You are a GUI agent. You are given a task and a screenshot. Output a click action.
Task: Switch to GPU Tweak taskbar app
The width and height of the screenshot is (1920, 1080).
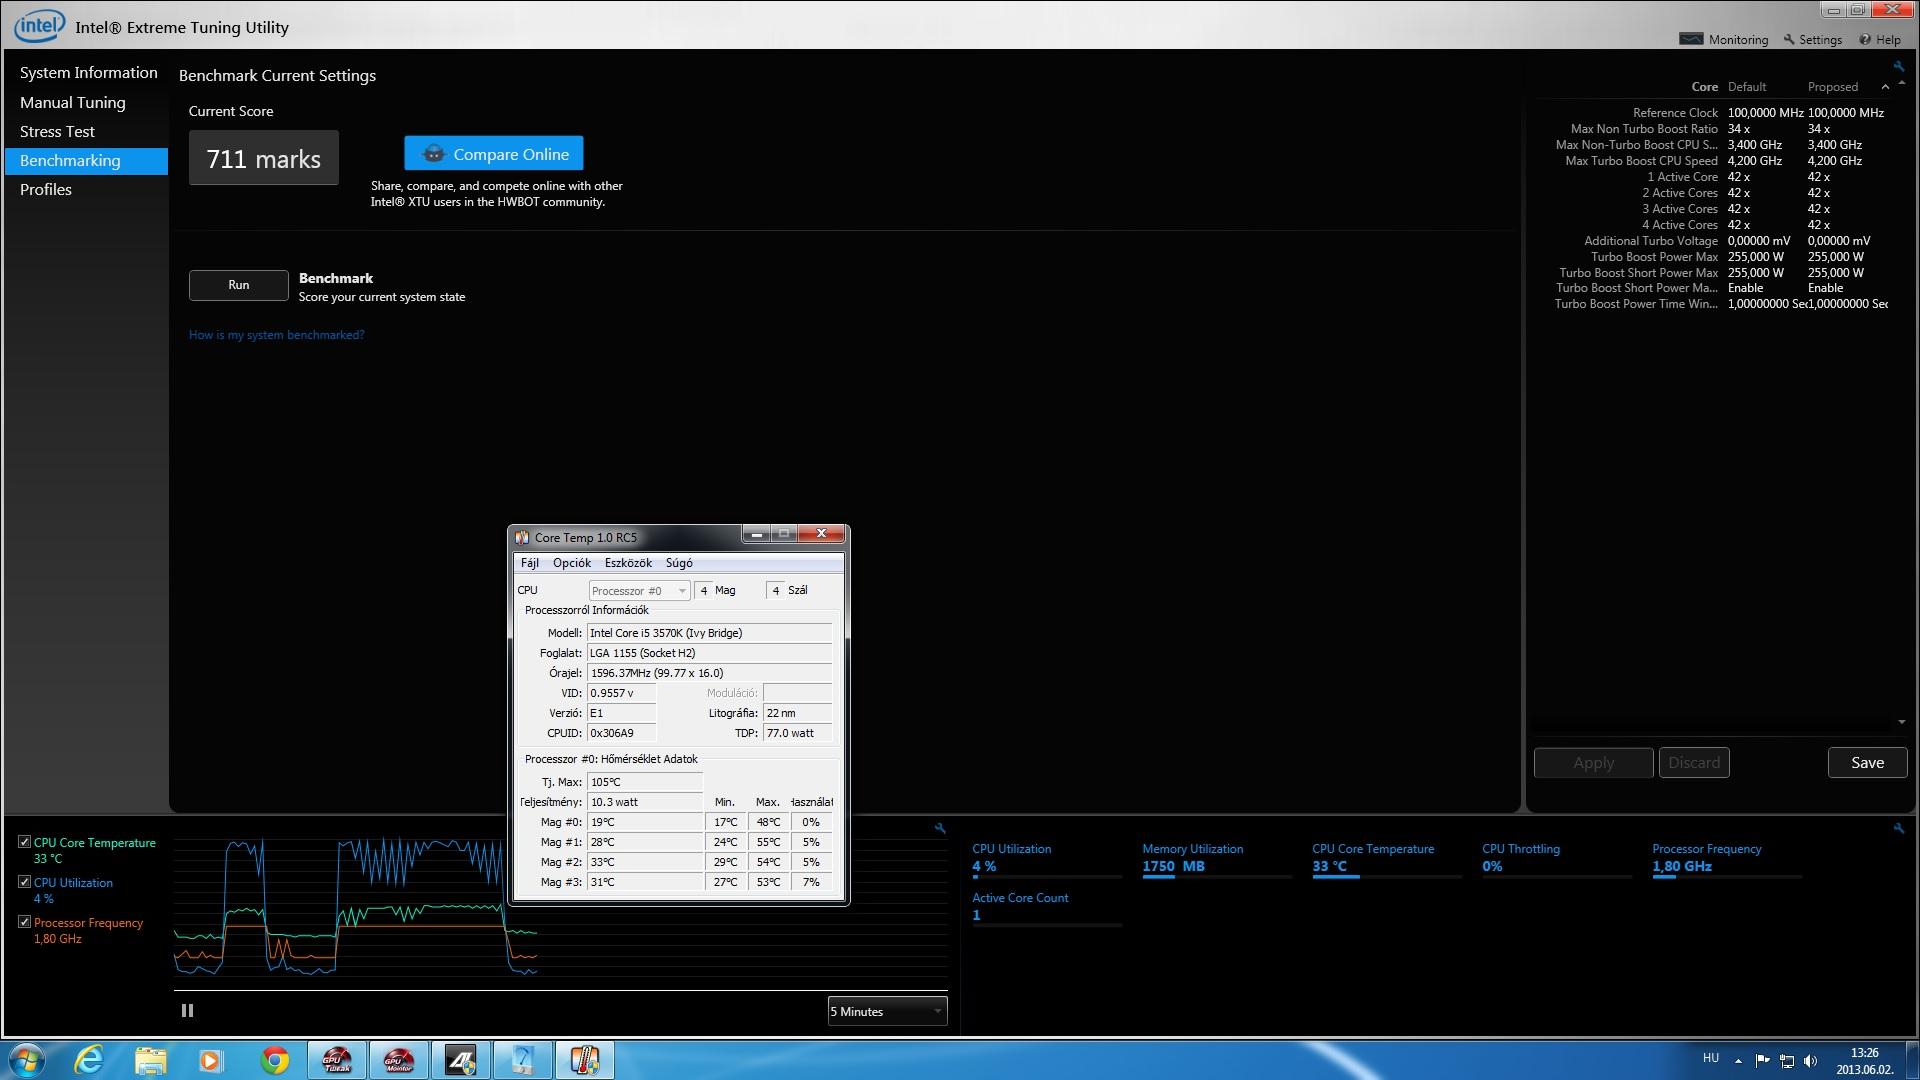(337, 1060)
